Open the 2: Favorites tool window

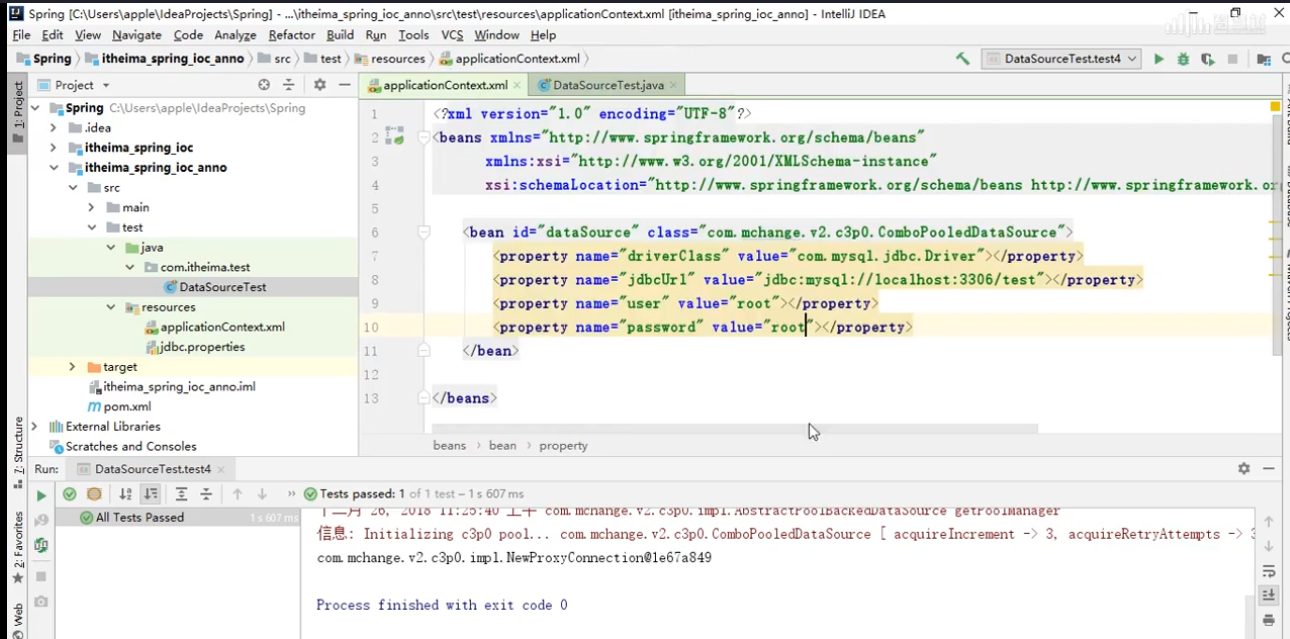coord(18,548)
